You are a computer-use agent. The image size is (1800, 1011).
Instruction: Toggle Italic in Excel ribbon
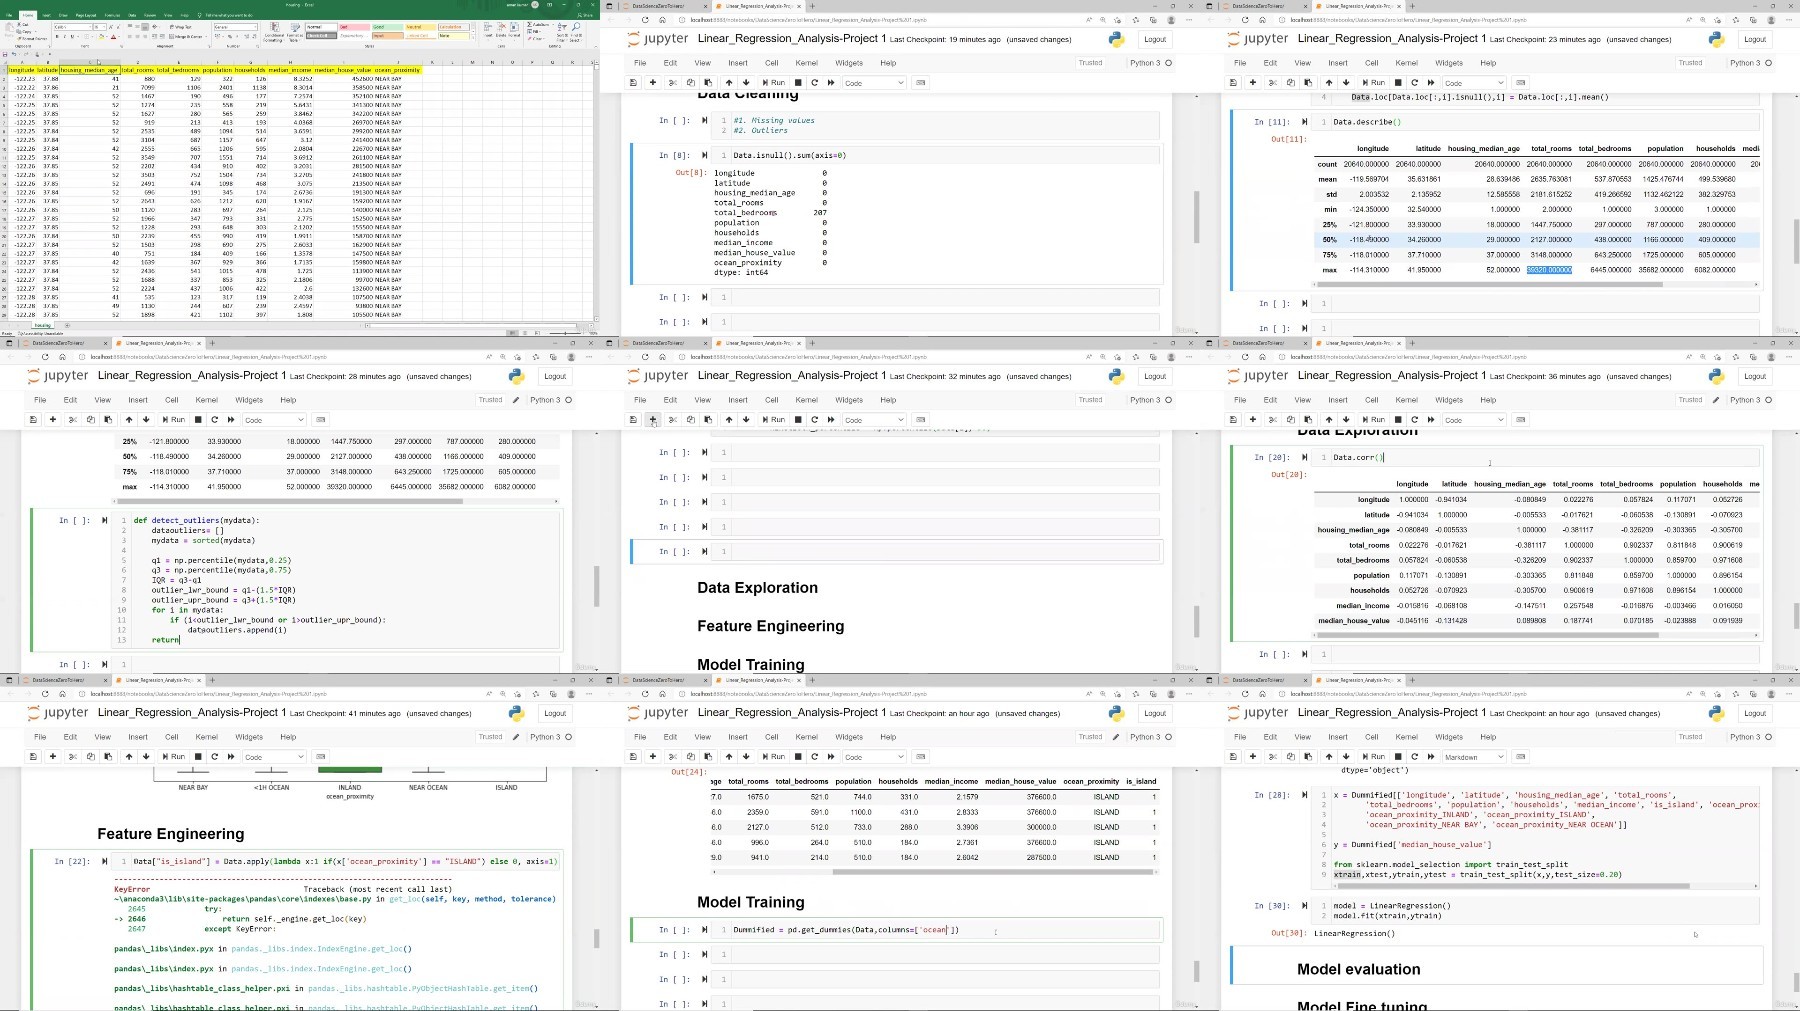[x=64, y=36]
